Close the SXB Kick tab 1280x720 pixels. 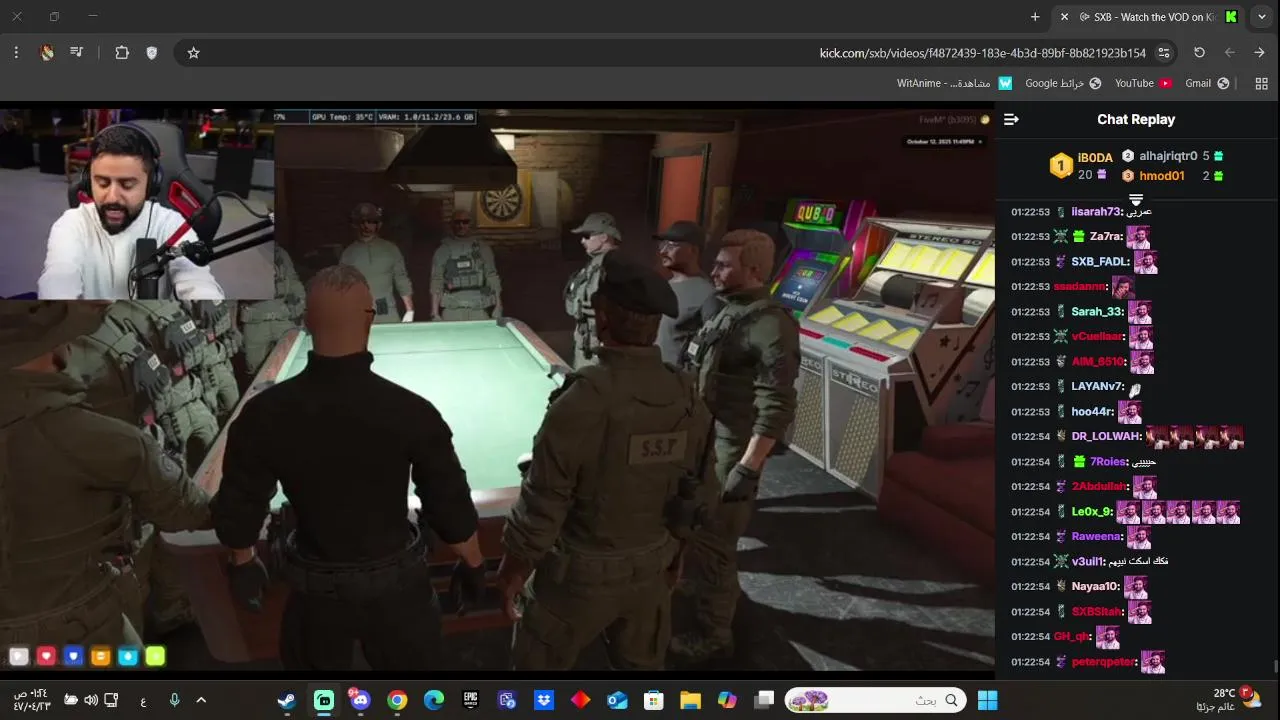click(1064, 17)
